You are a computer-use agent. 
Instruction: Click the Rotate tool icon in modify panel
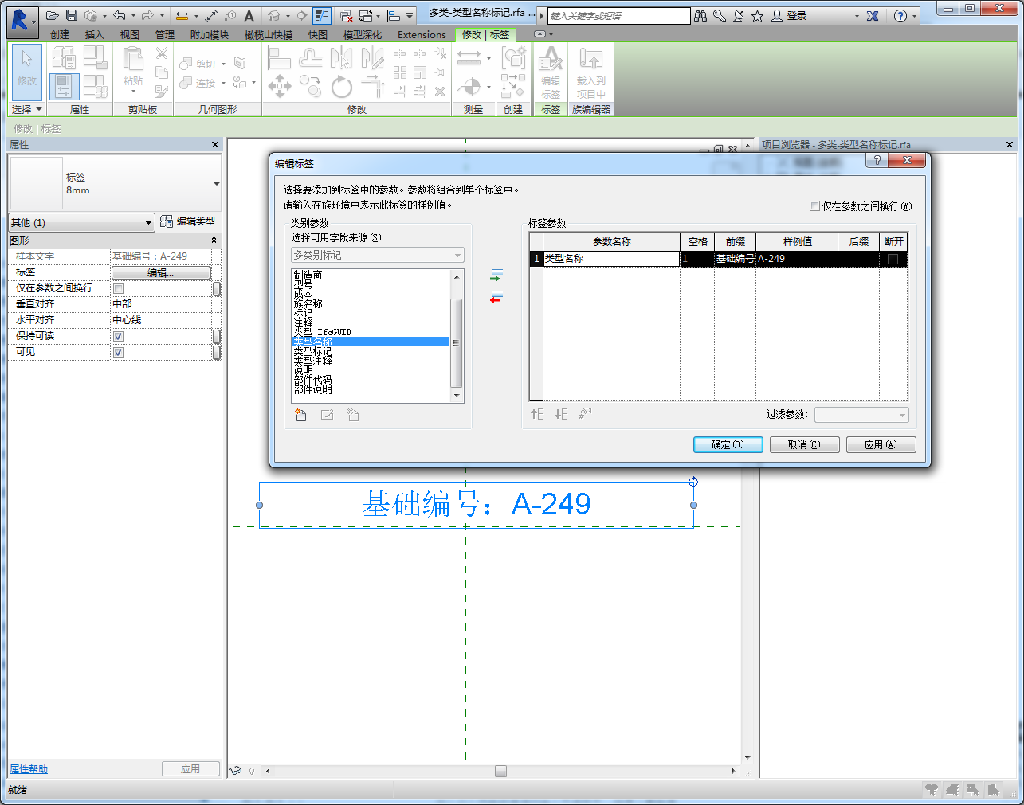(x=342, y=86)
